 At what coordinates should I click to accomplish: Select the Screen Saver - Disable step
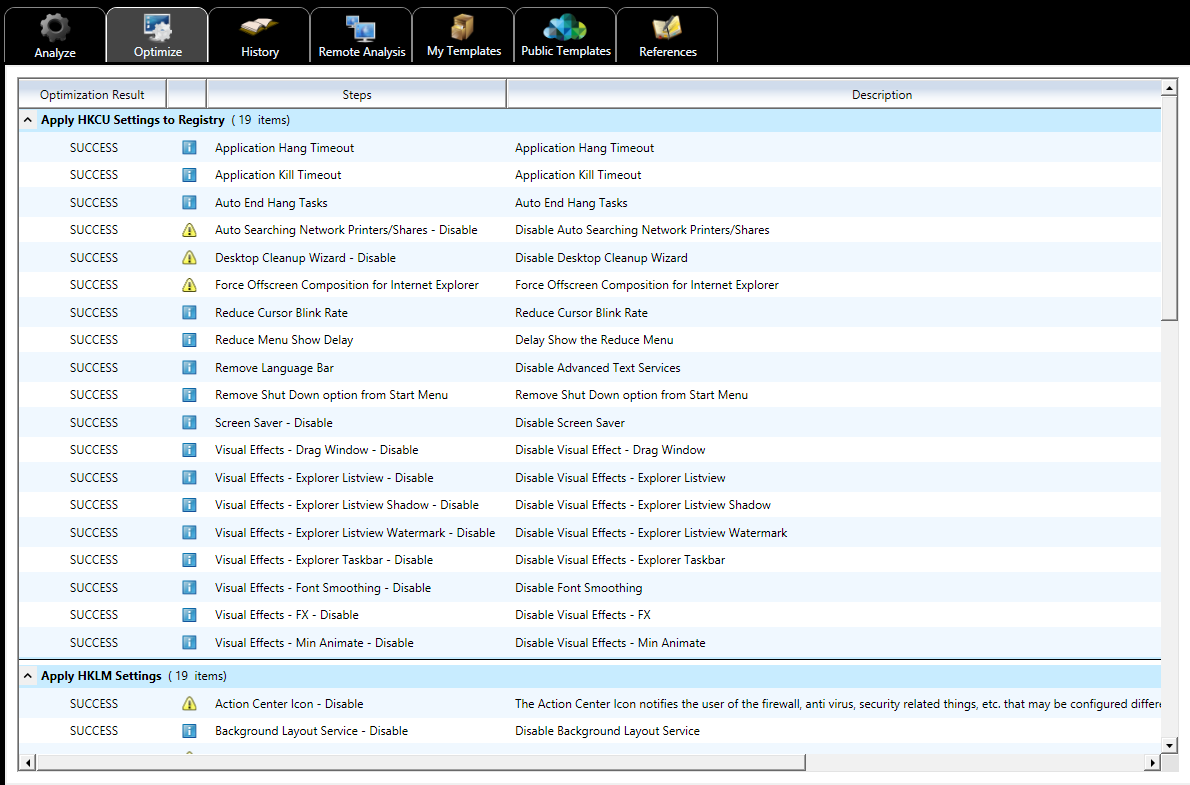click(273, 423)
